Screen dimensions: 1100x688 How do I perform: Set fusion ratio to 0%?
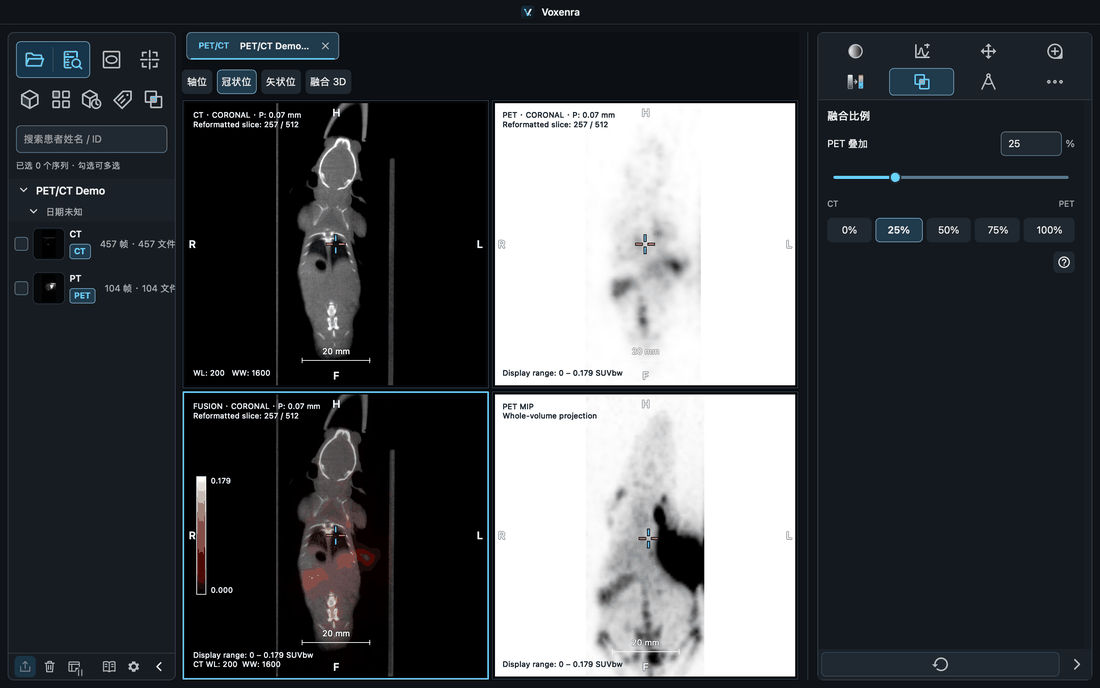point(849,230)
